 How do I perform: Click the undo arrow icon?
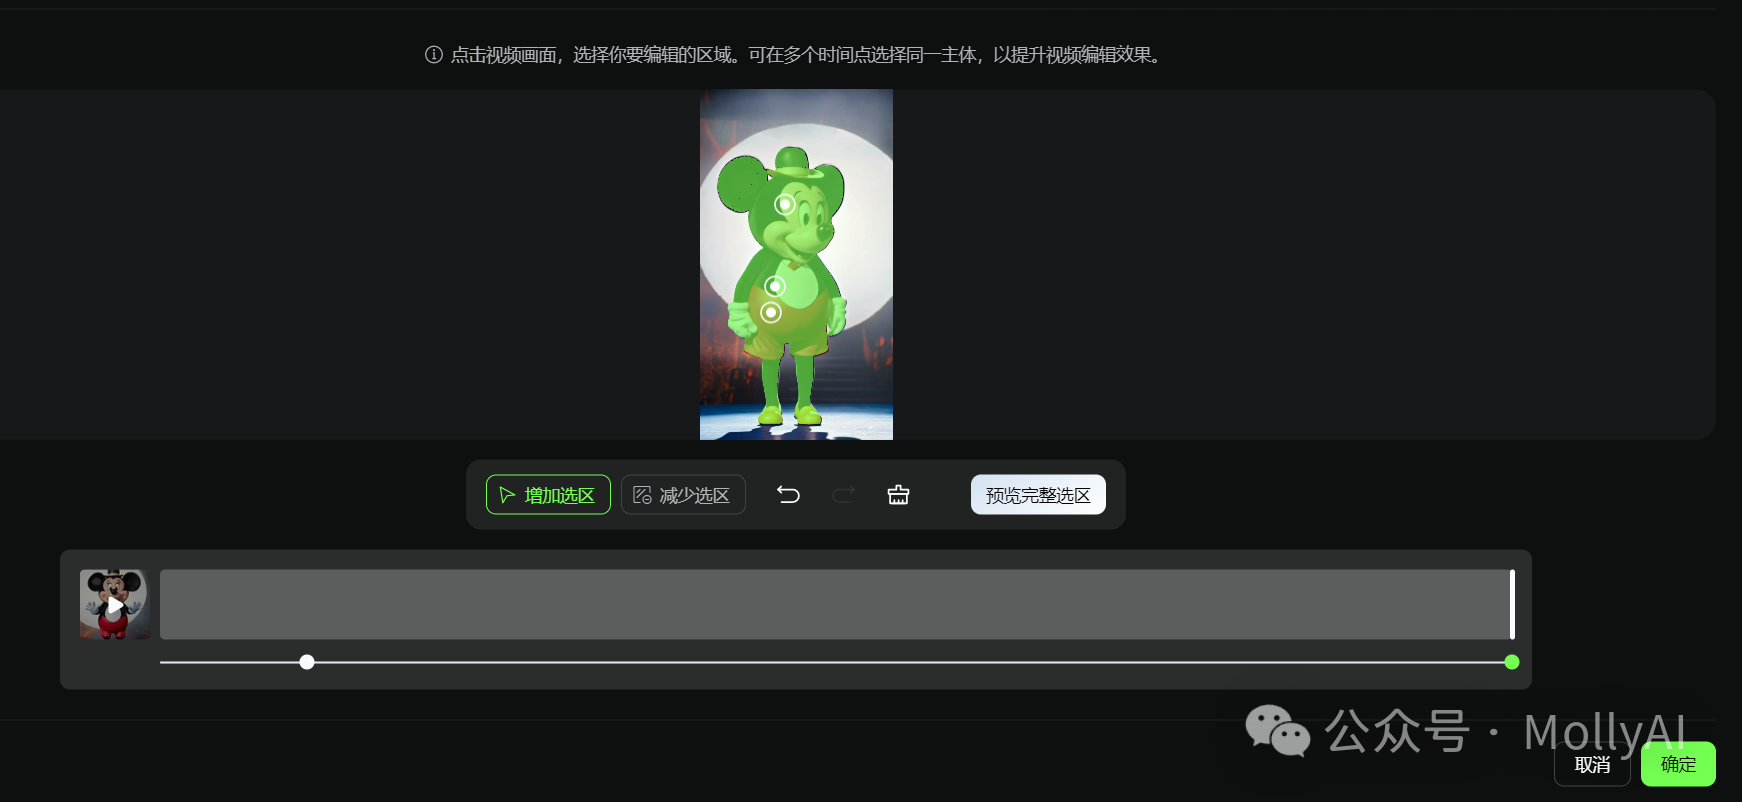(x=788, y=495)
